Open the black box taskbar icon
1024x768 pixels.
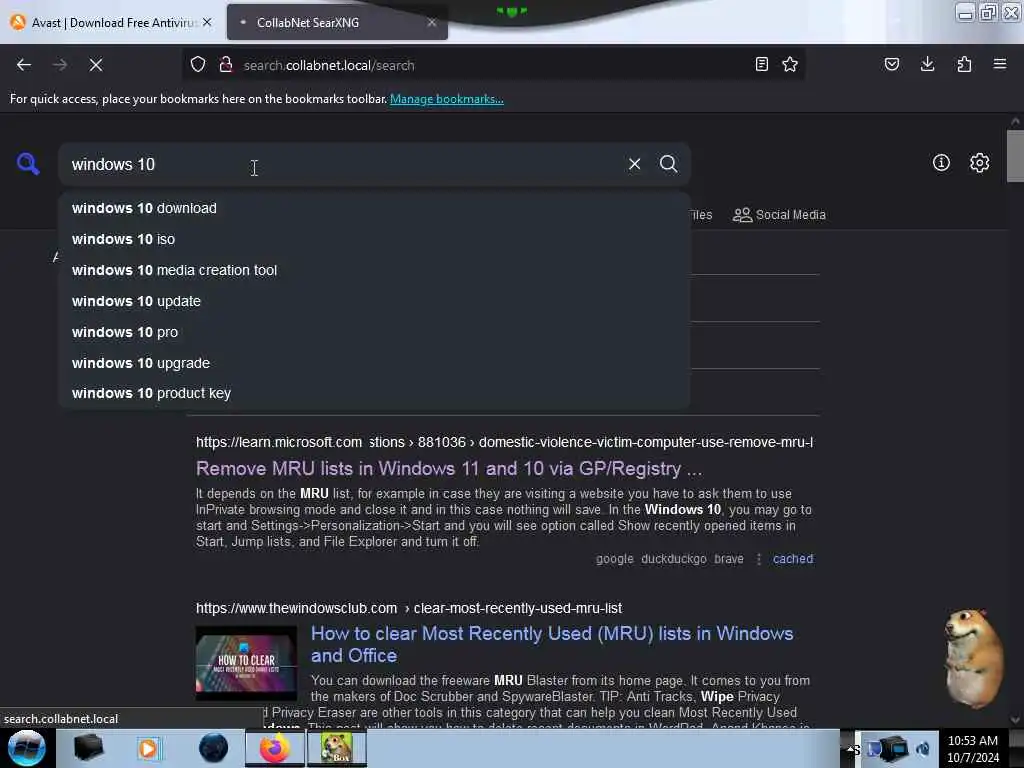pos(89,748)
